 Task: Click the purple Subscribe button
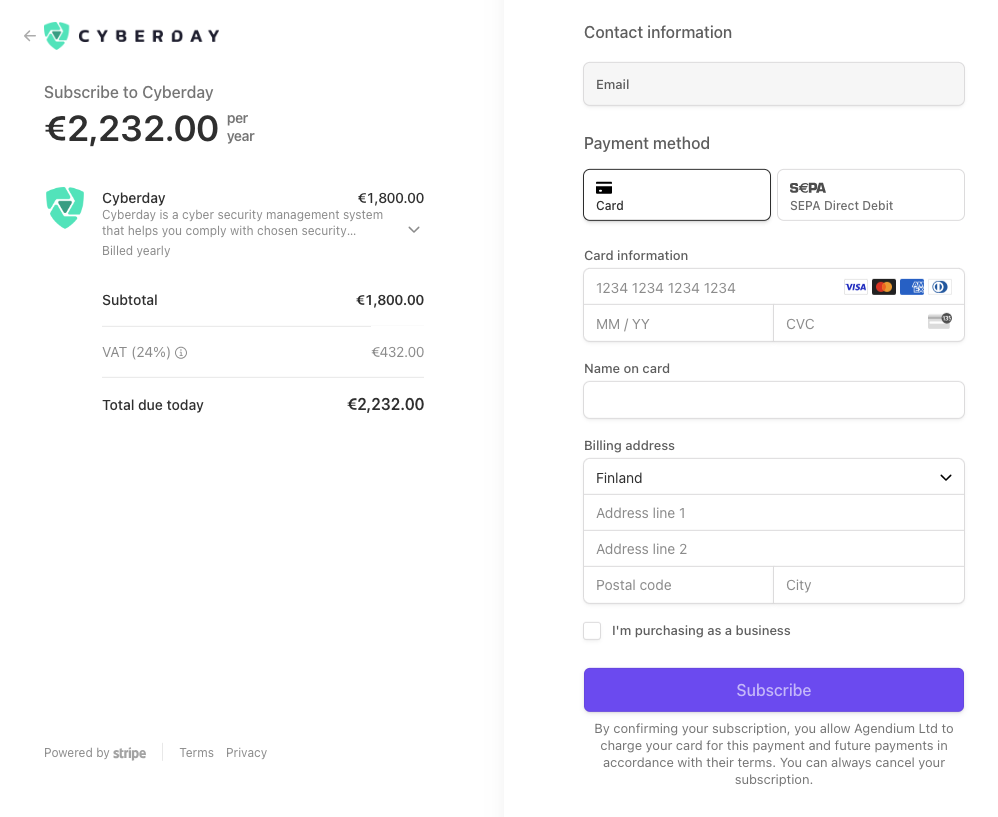point(773,690)
